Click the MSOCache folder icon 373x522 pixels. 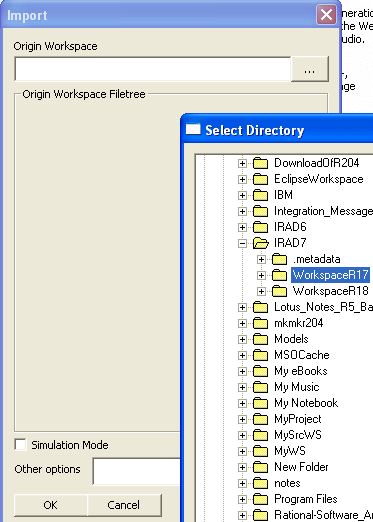pos(260,355)
